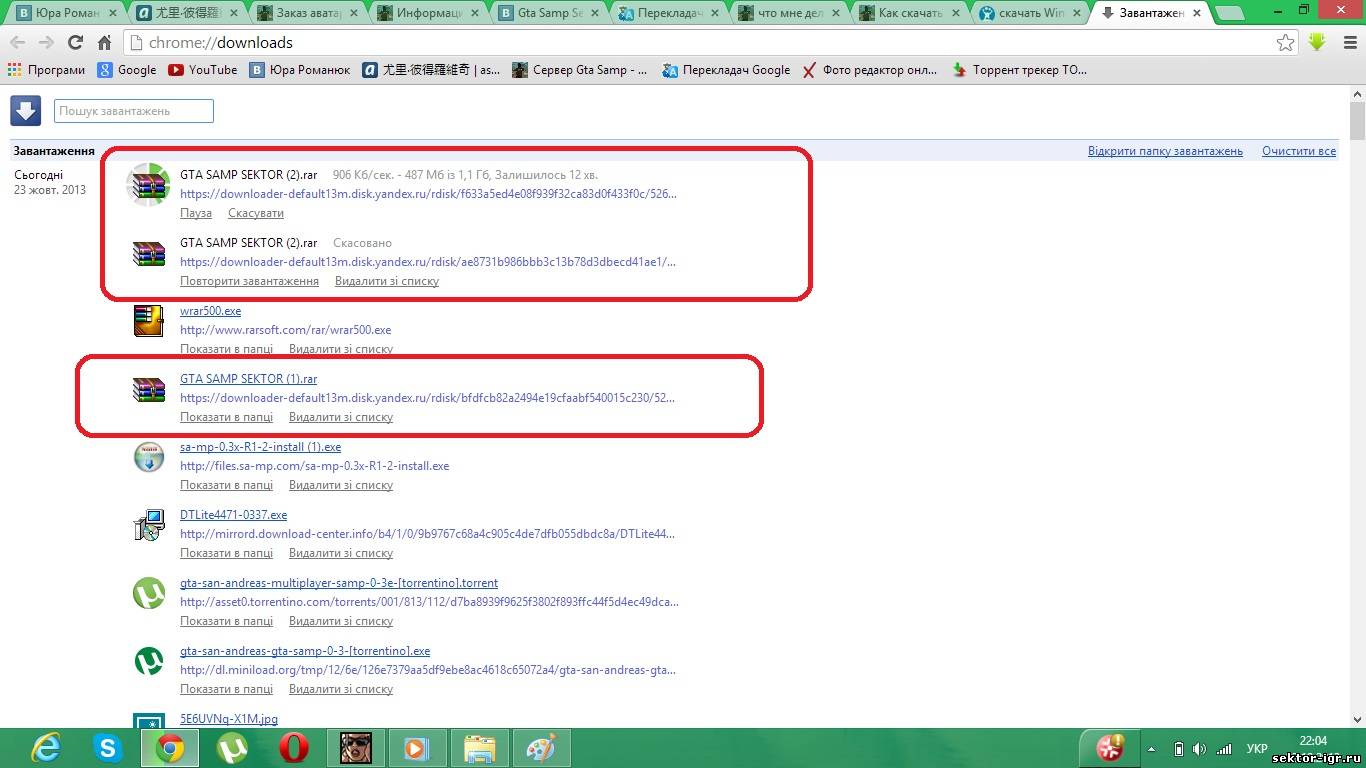Show hidden tray icons arrow
The height and width of the screenshot is (768, 1366).
pos(1152,748)
